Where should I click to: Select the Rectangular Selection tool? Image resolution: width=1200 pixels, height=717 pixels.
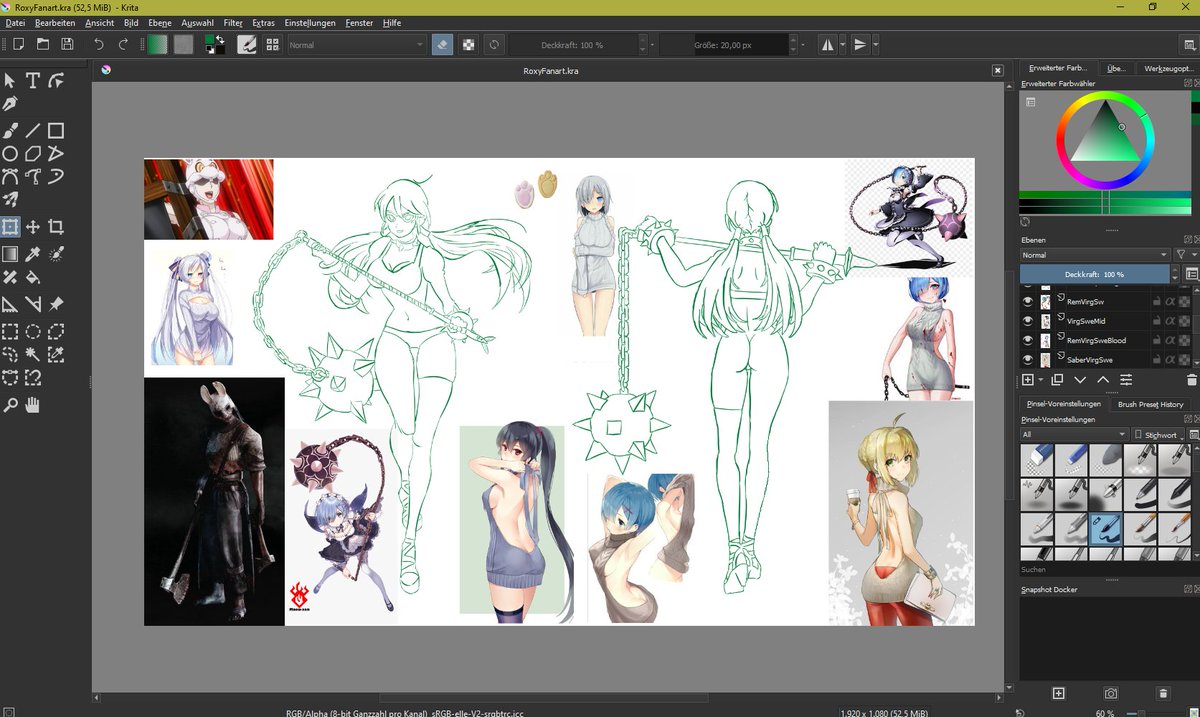coord(10,331)
